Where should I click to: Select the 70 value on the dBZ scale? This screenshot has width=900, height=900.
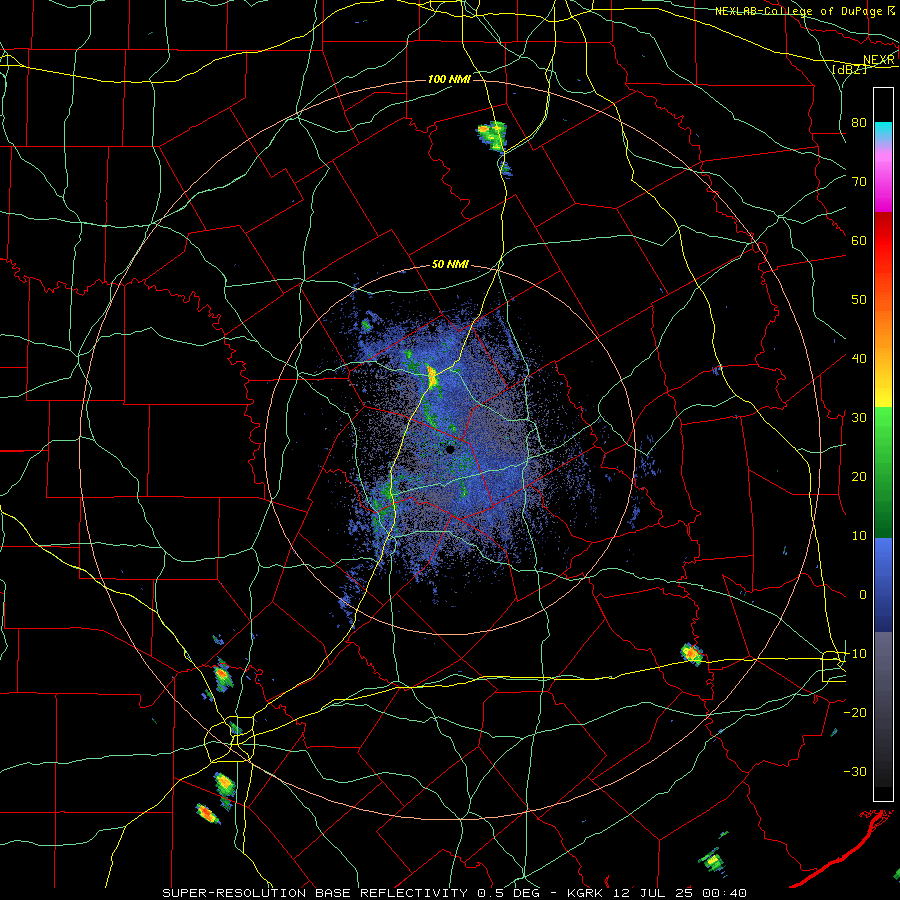(859, 182)
